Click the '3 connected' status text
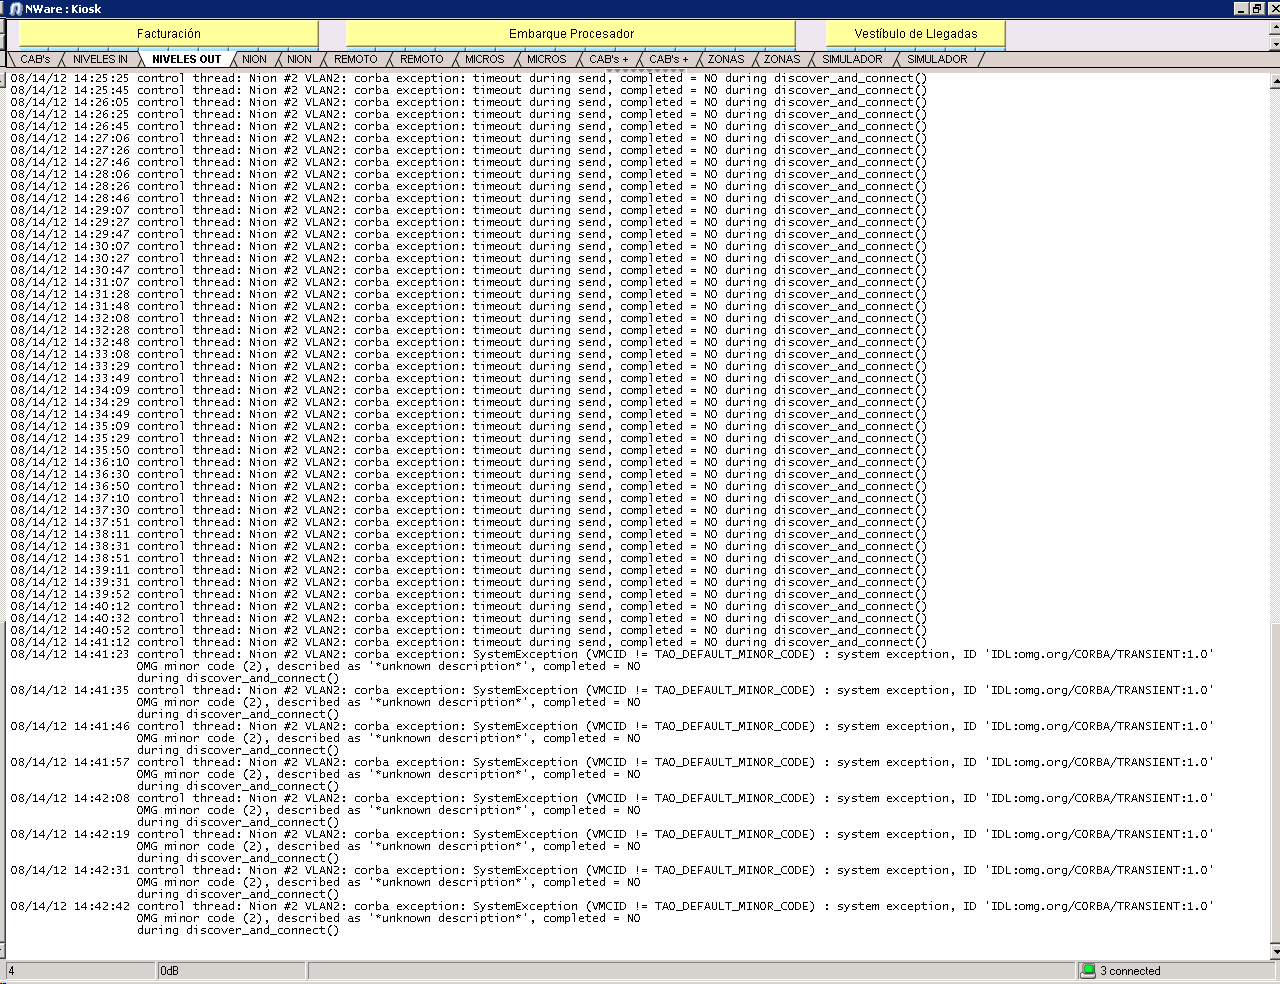This screenshot has width=1280, height=984. 1130,971
